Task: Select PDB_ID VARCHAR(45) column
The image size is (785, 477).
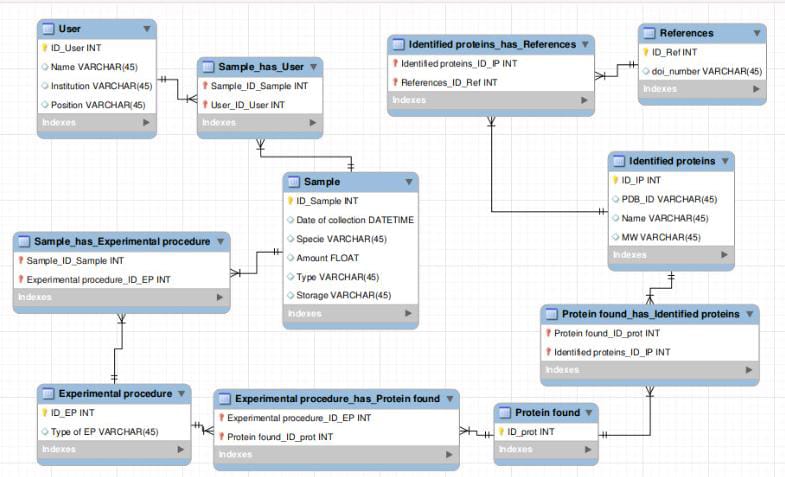Action: point(669,199)
